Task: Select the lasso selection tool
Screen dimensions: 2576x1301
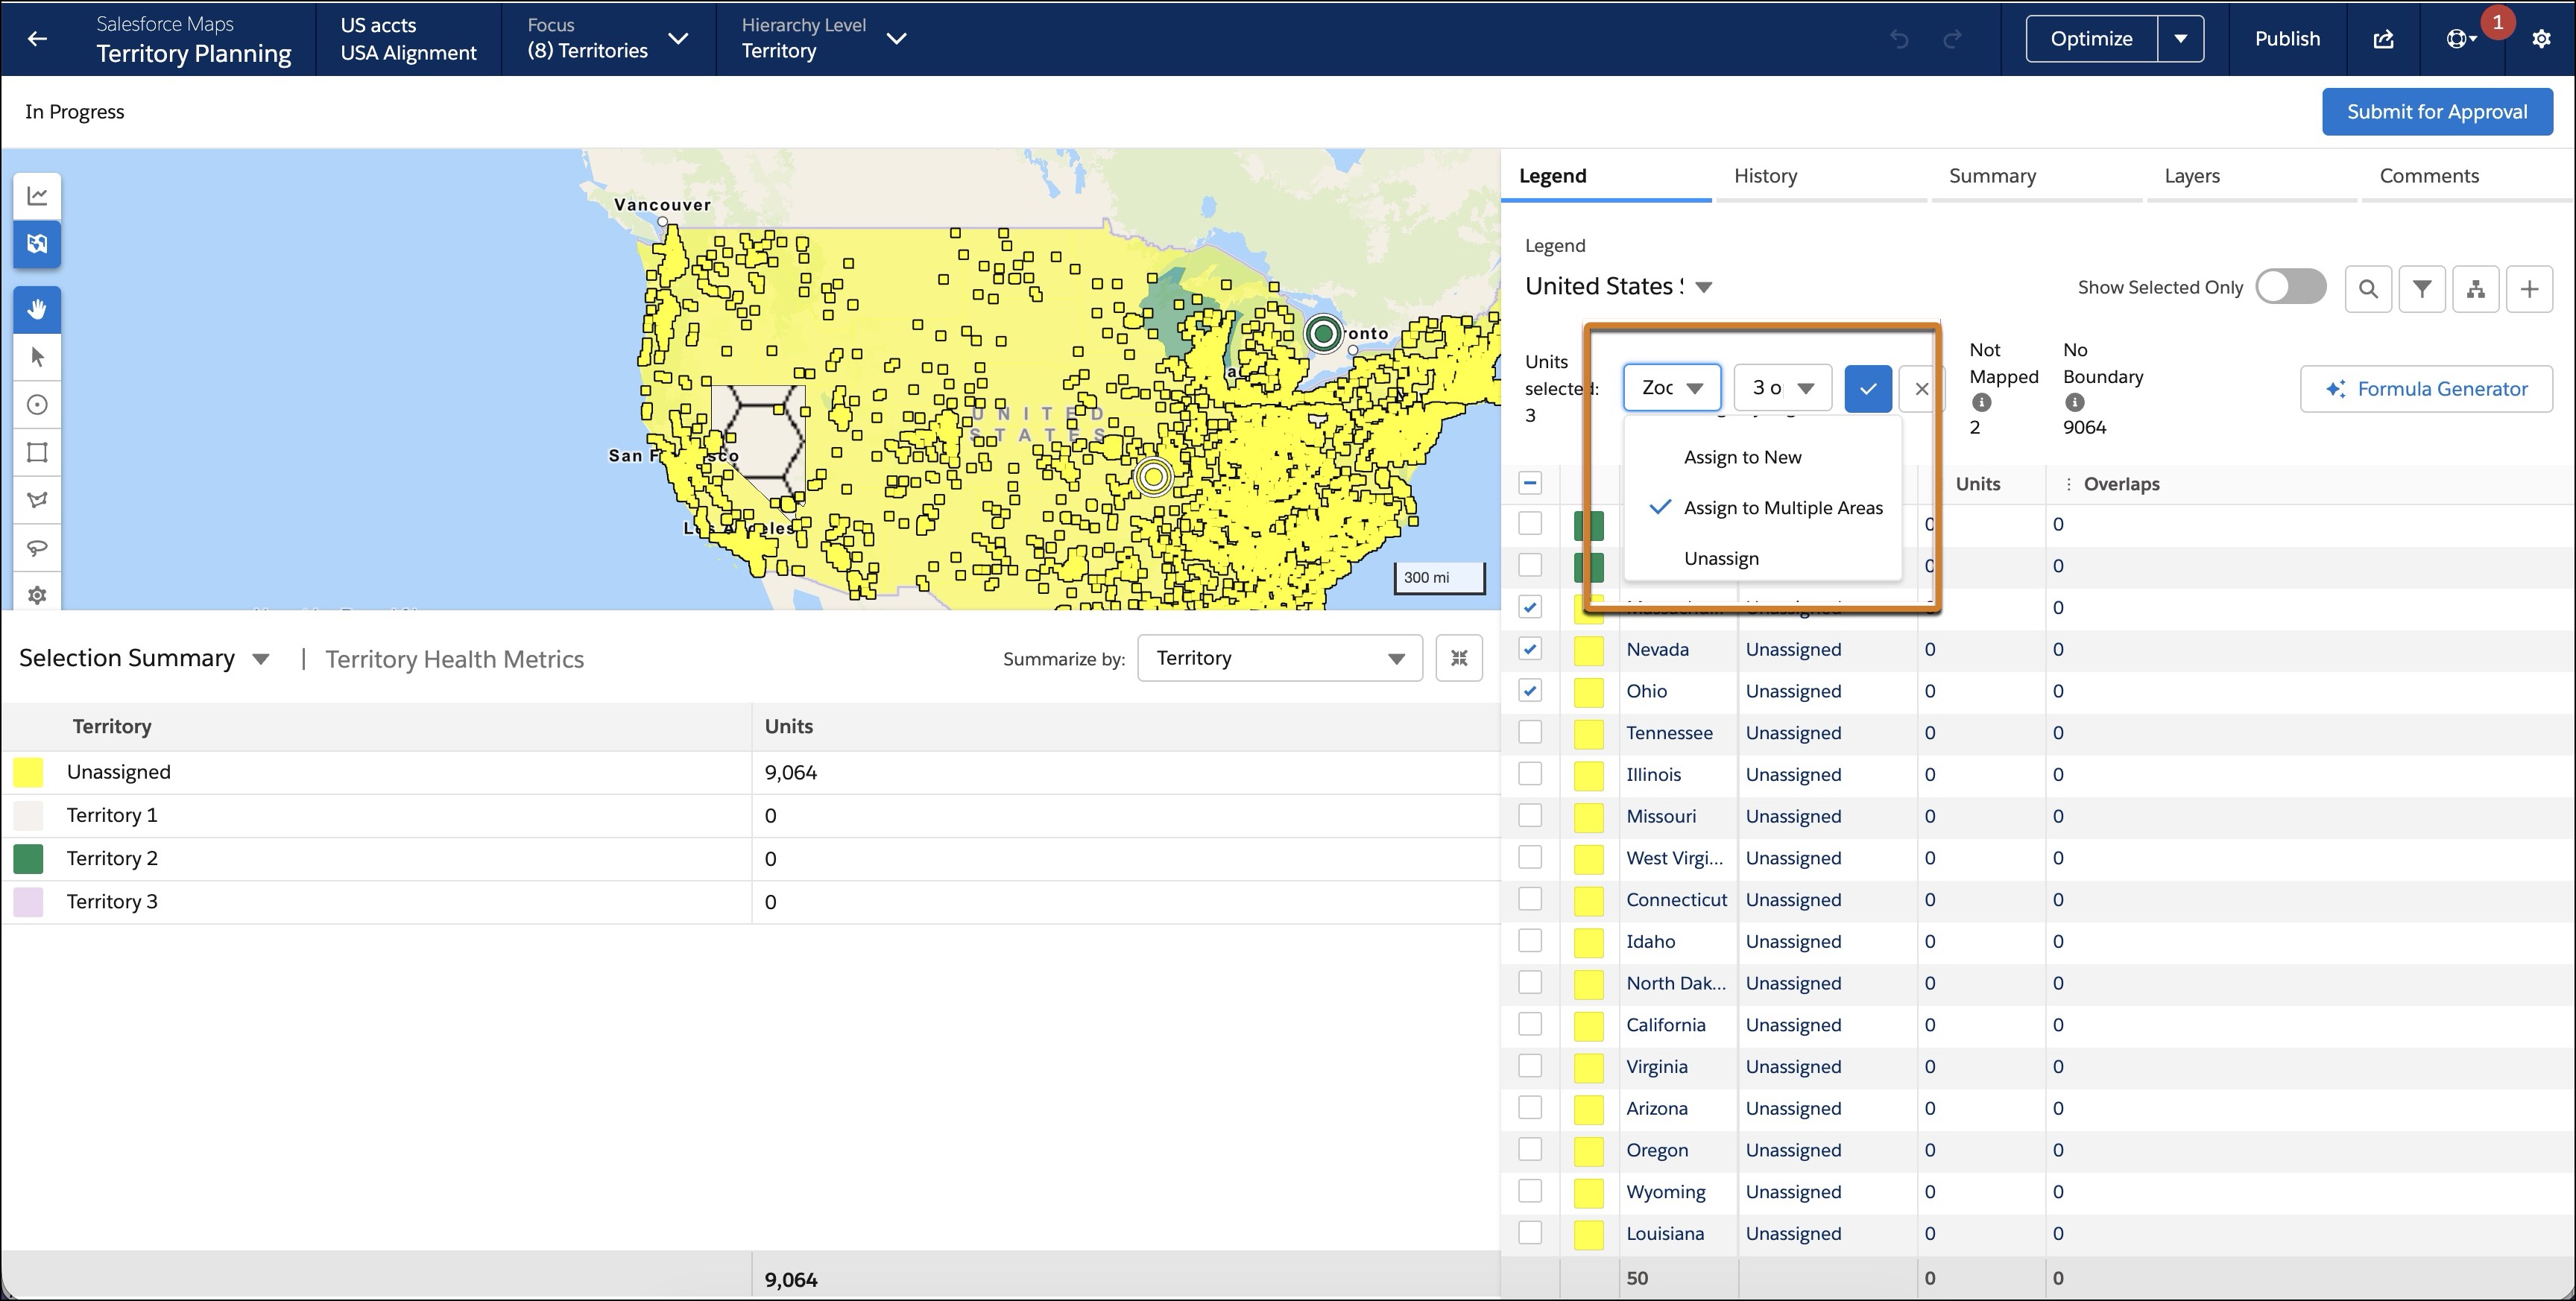Action: pos(37,548)
